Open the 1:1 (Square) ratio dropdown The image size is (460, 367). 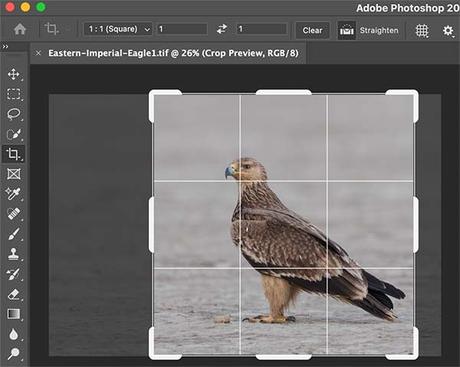click(118, 29)
